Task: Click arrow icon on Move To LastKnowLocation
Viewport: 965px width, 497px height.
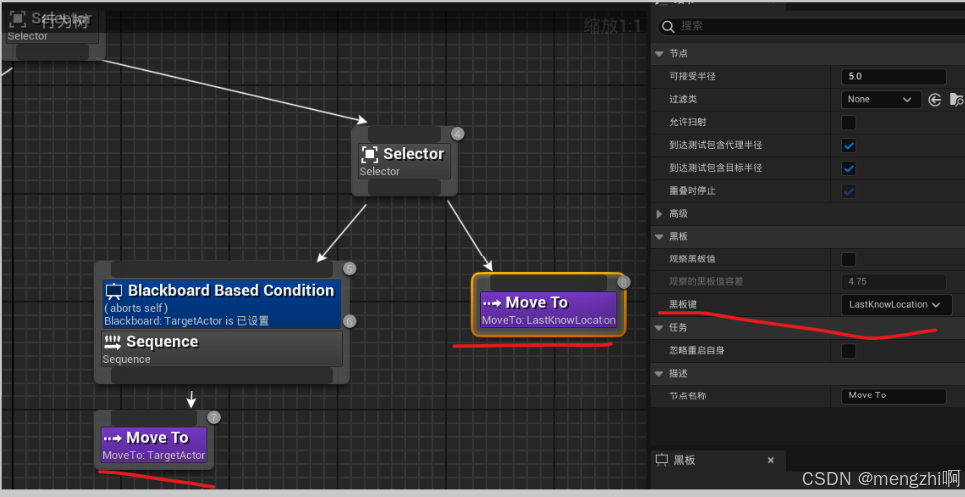Action: pyautogui.click(x=492, y=303)
